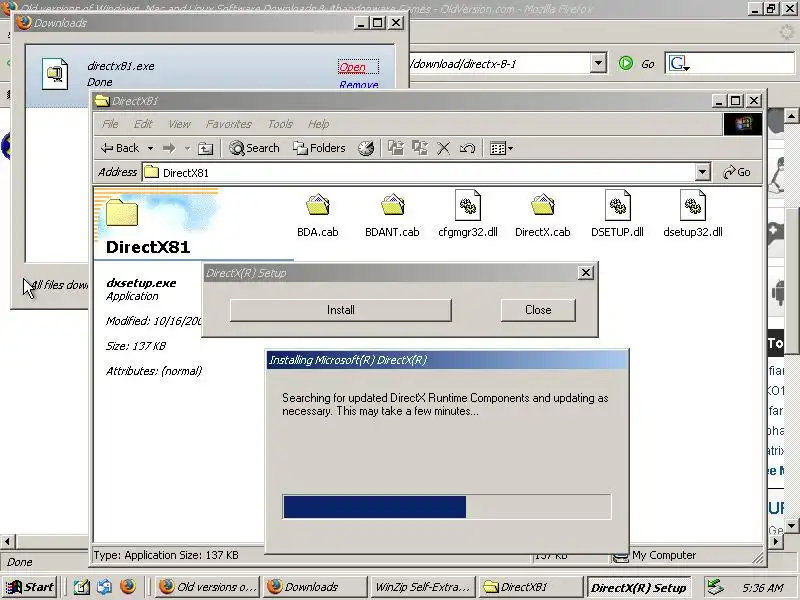Click the system tray network icon

pos(715,587)
